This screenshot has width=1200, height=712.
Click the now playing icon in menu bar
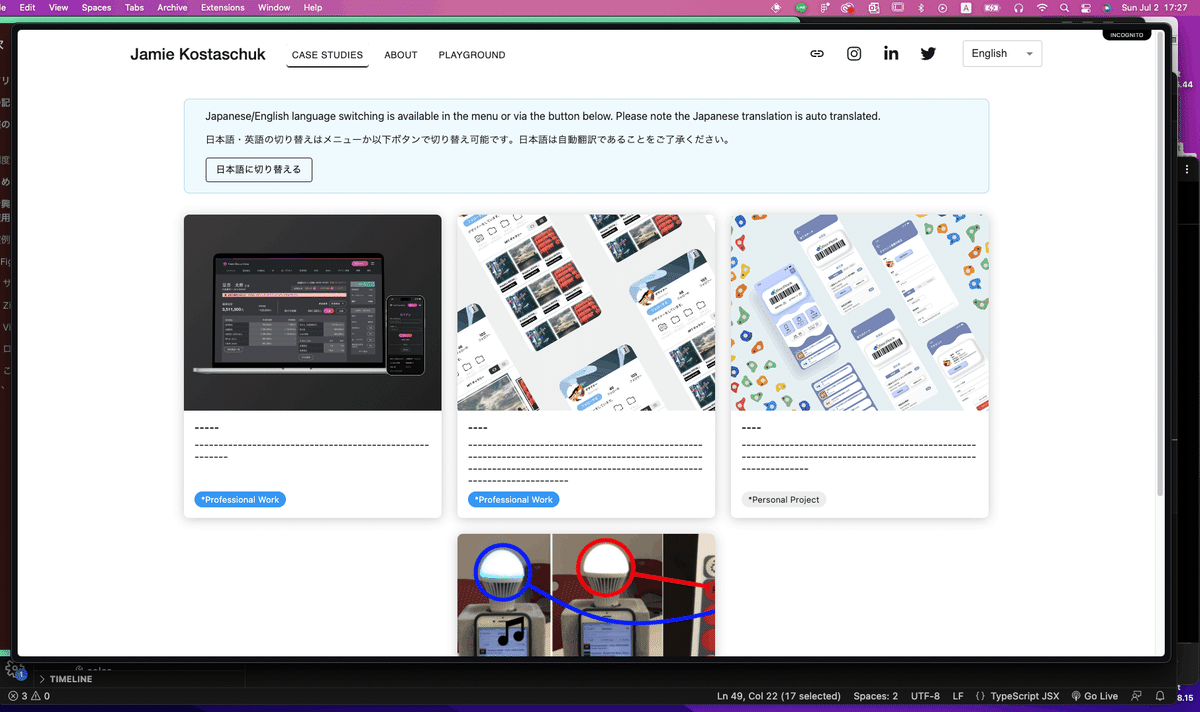(x=942, y=7)
